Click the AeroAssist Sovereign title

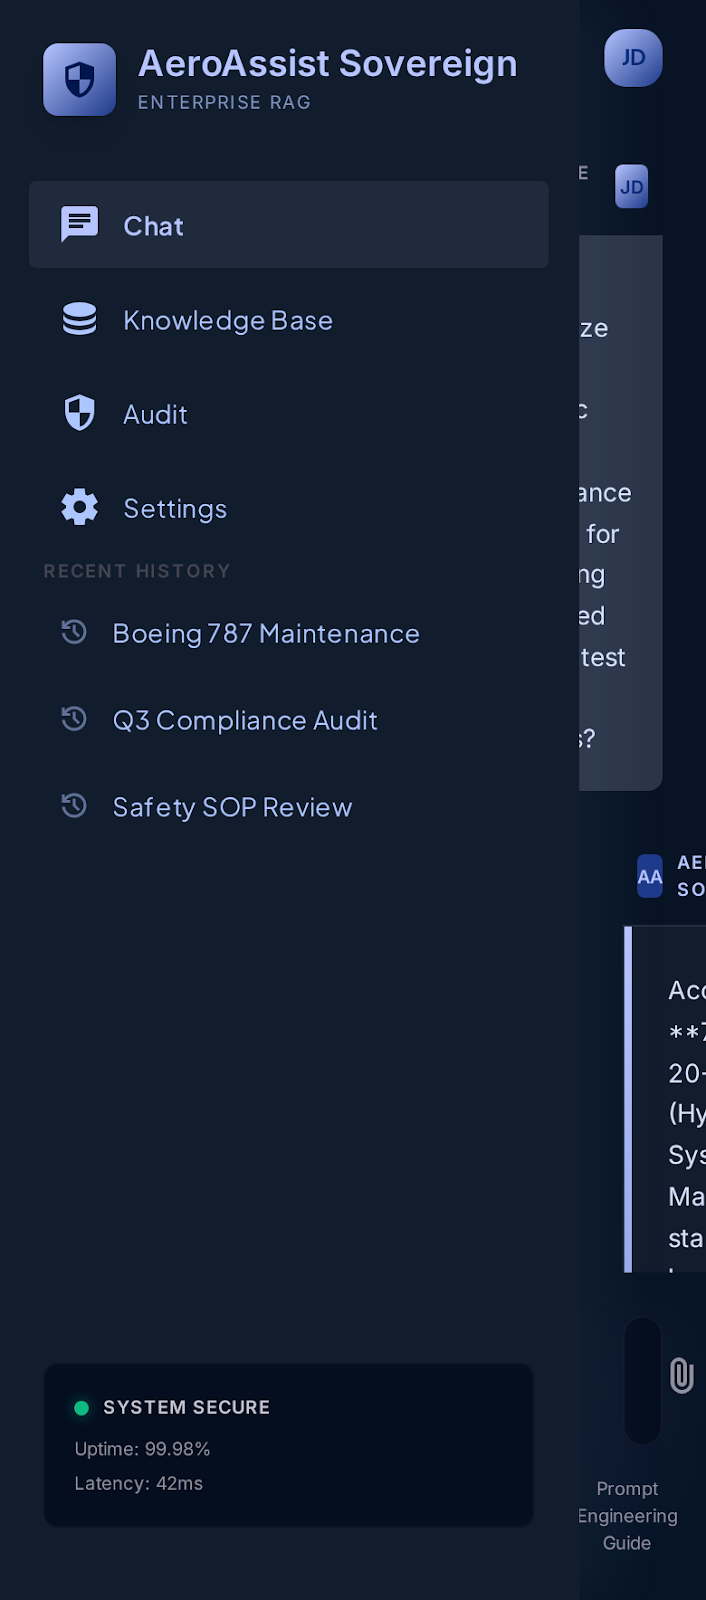[328, 64]
